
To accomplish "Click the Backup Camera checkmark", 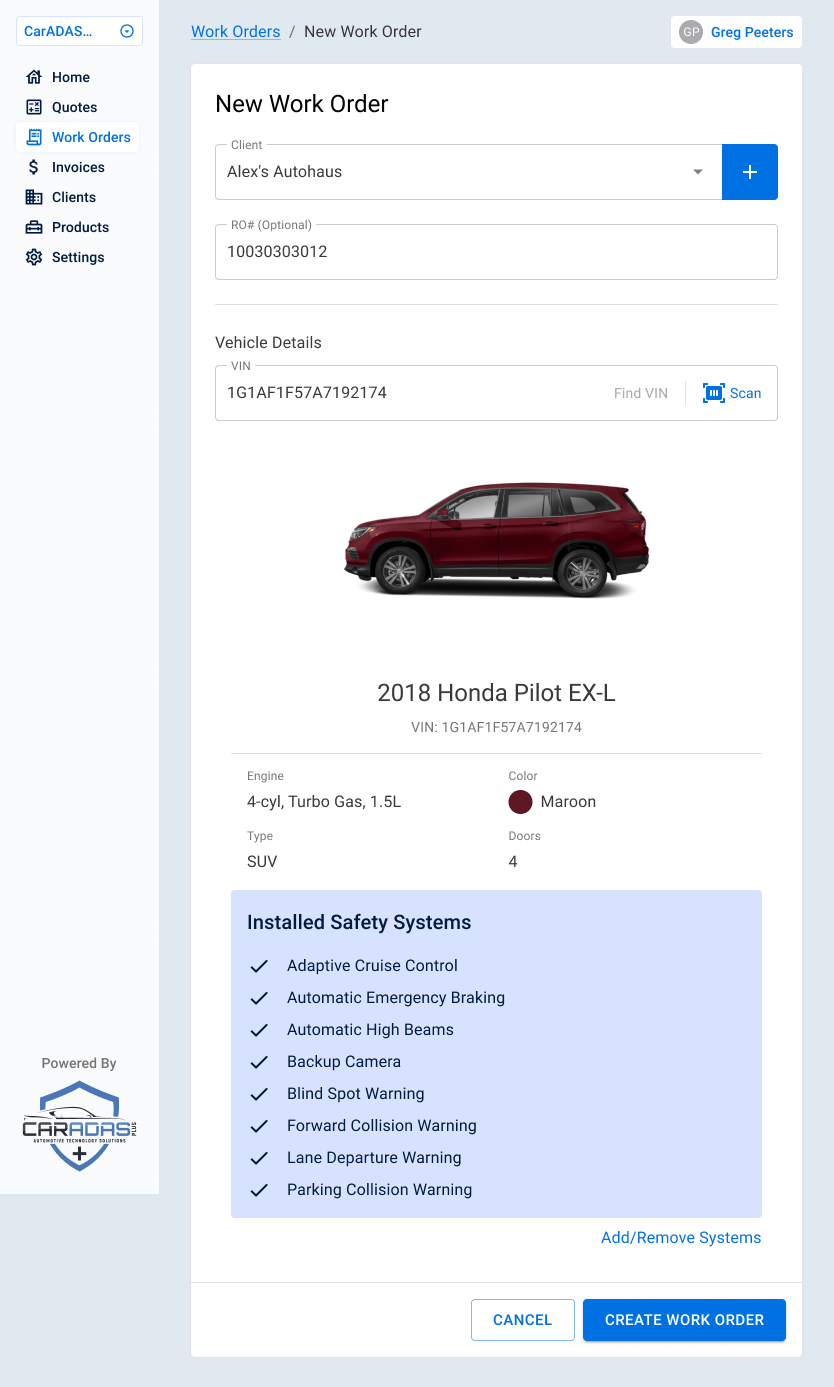I will pos(259,1062).
